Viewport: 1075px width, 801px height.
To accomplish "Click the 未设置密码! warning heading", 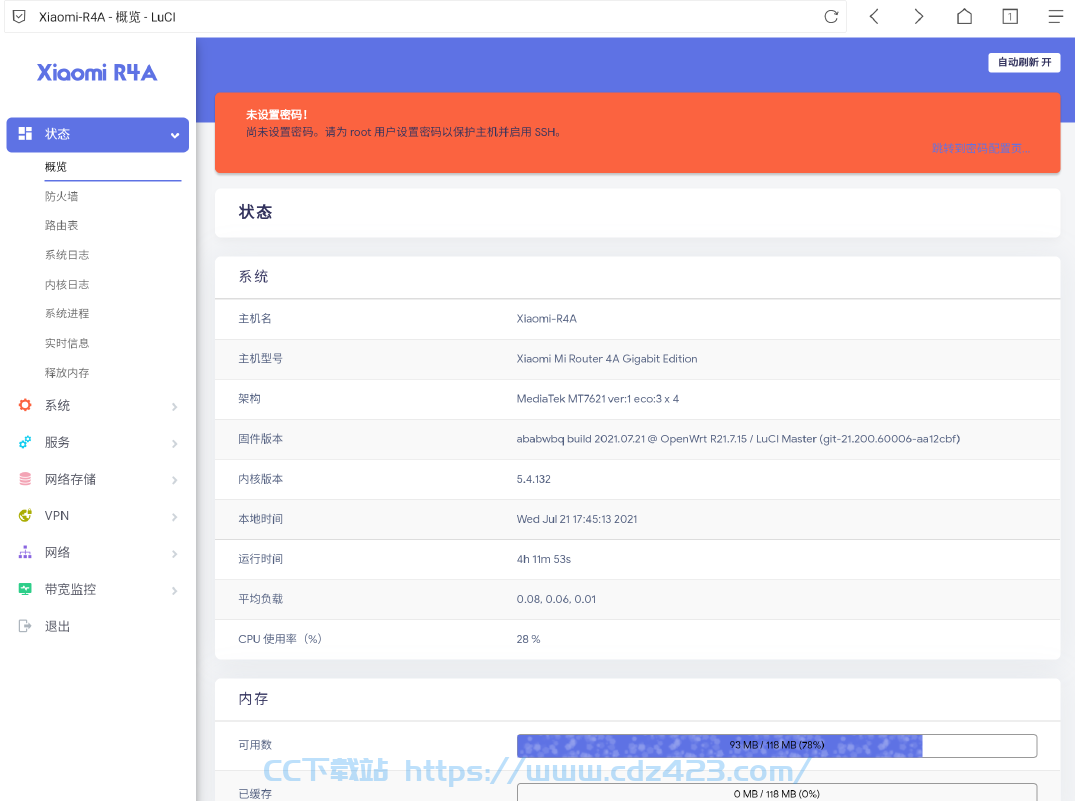I will pos(277,115).
